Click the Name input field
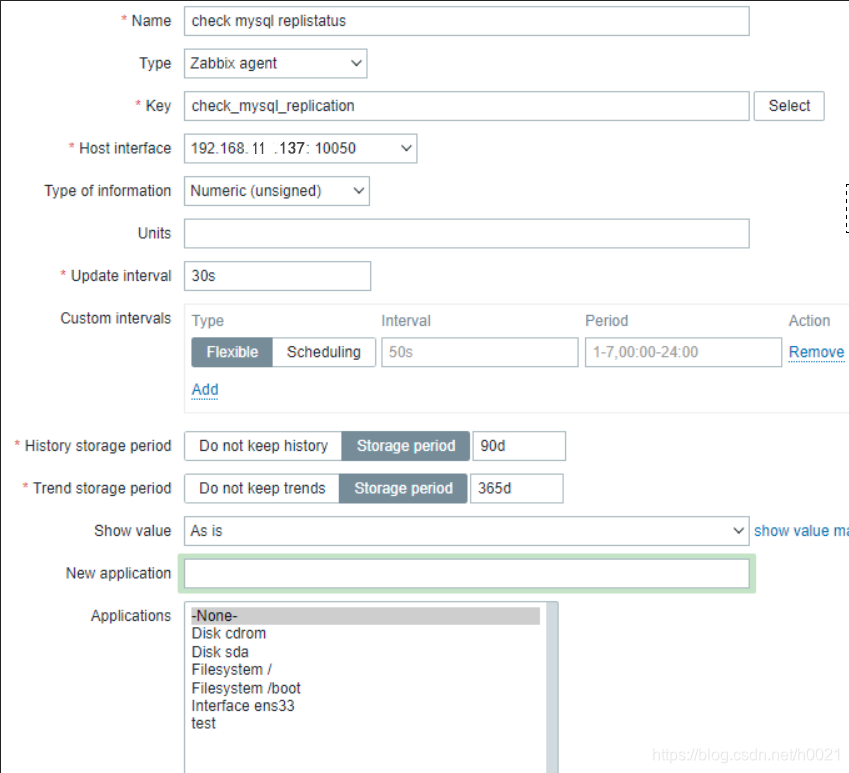849x773 pixels. (466, 21)
